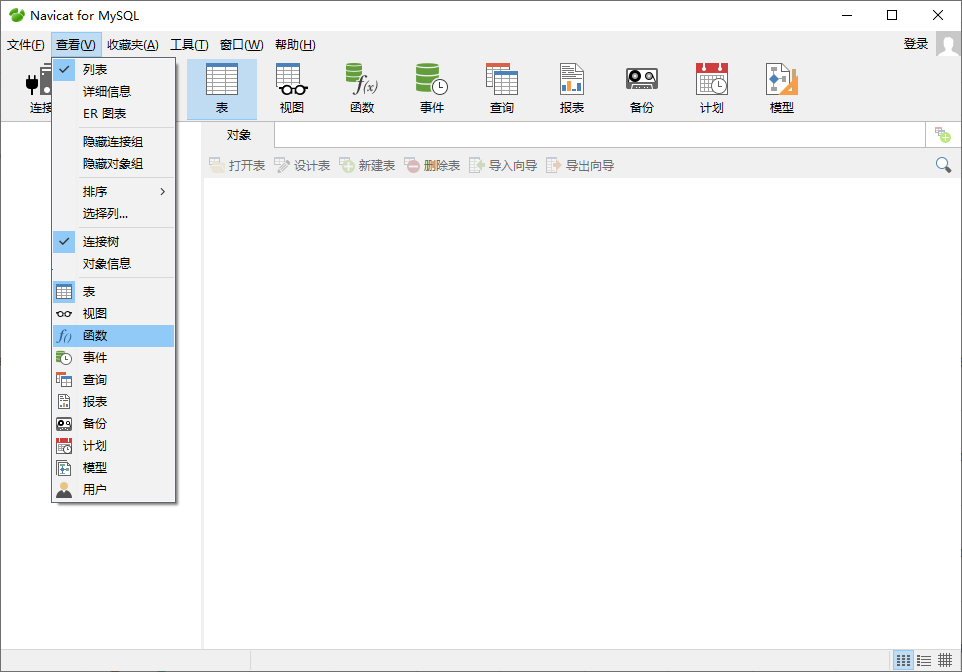
Task: Switch to detail view icon in status bar
Action: (x=924, y=660)
